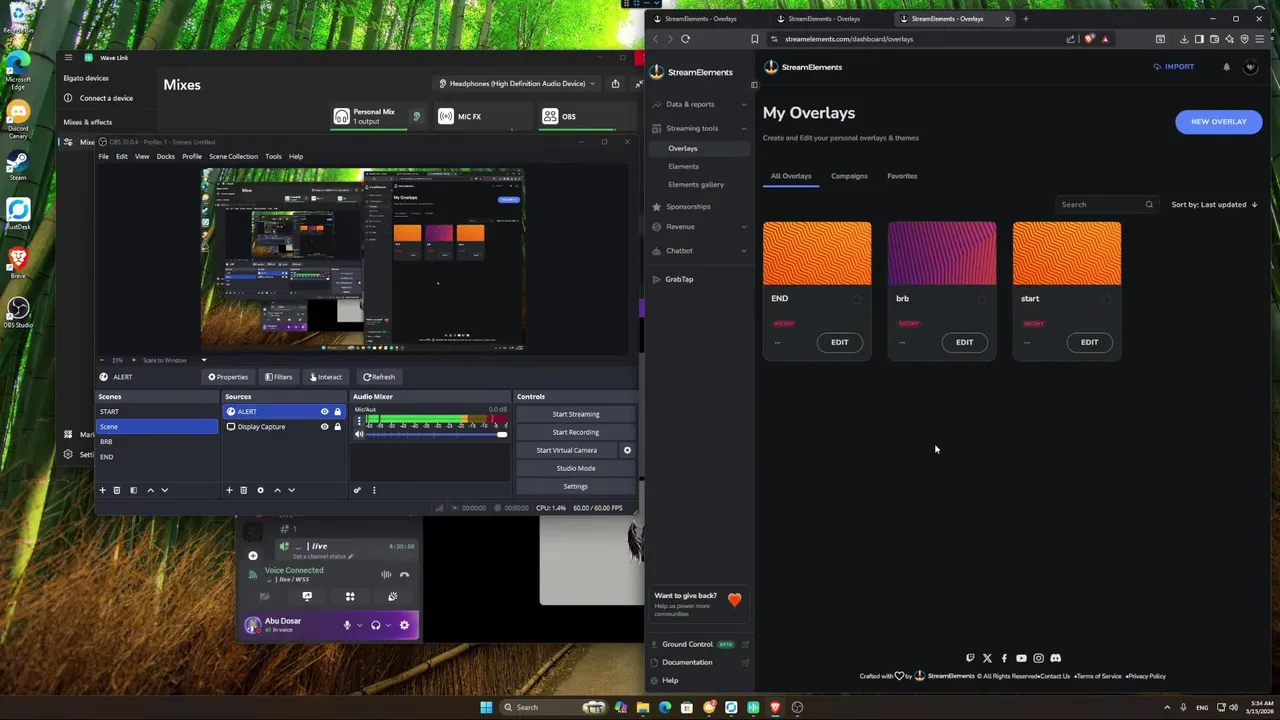This screenshot has height=720, width=1280.
Task: Open OBS Studio desktop shortcut
Action: pyautogui.click(x=18, y=312)
